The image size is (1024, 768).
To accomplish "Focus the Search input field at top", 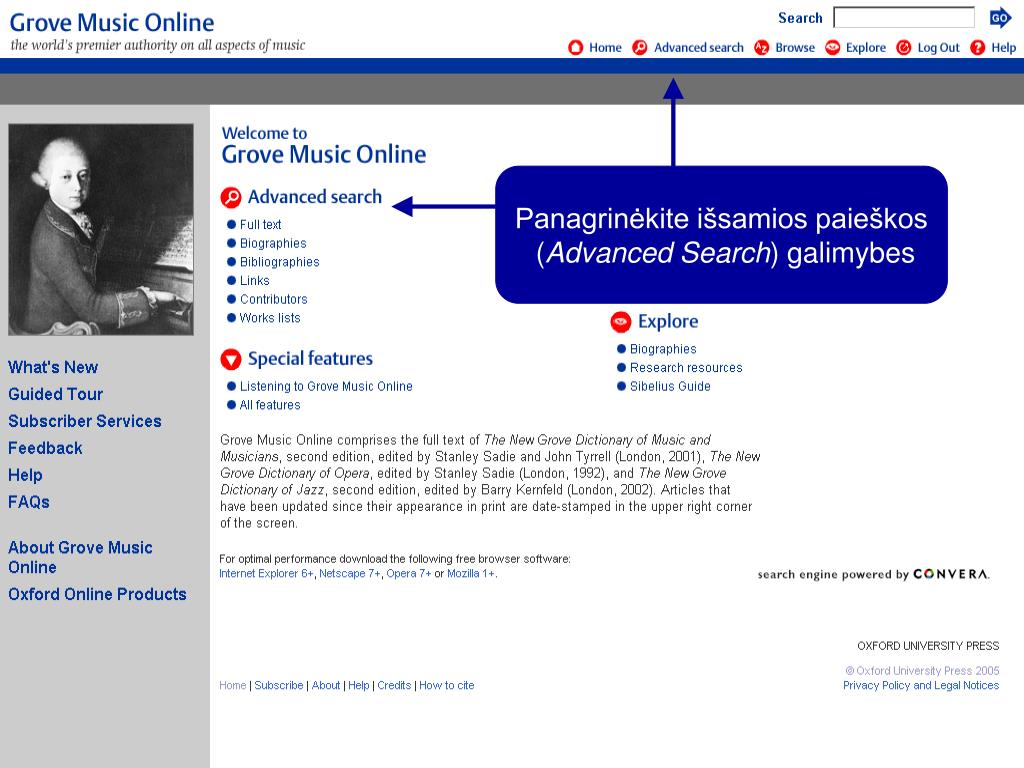I will (904, 18).
